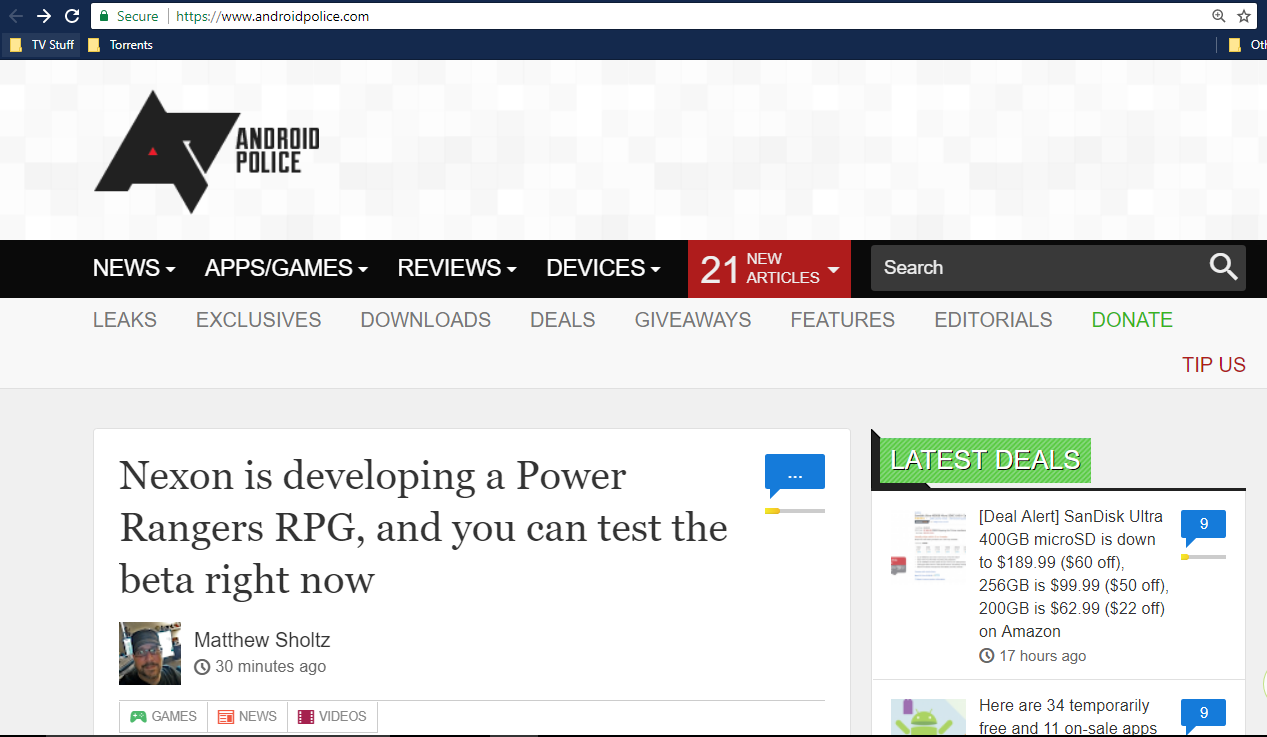Go to the LEAKS section
This screenshot has width=1267, height=737.
coord(125,320)
